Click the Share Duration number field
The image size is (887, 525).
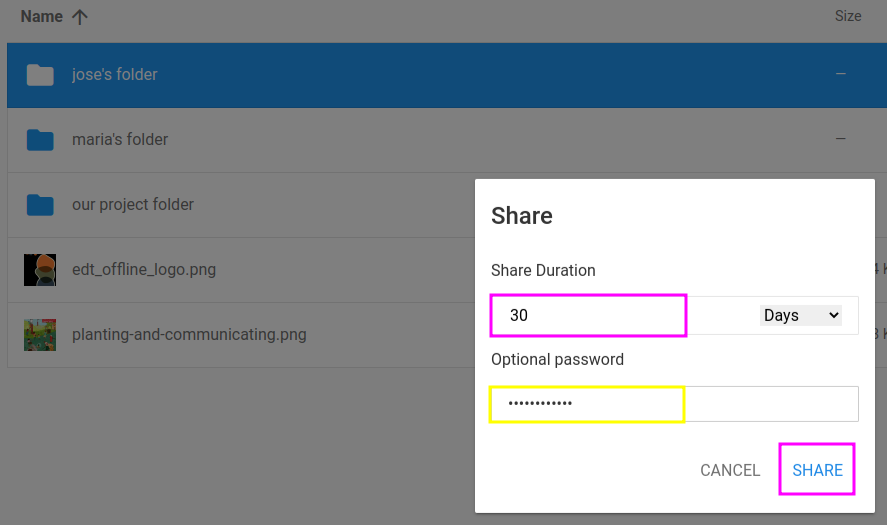(x=588, y=315)
